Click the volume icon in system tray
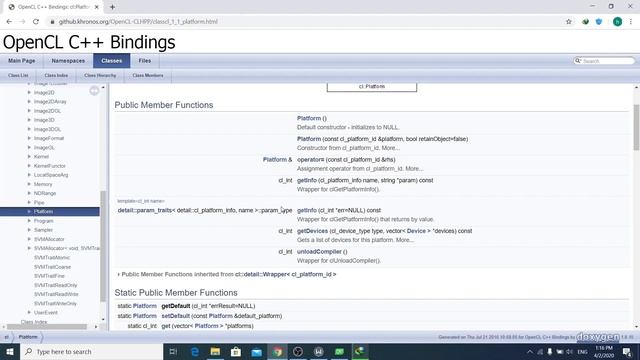640x360 pixels. [x=569, y=351]
